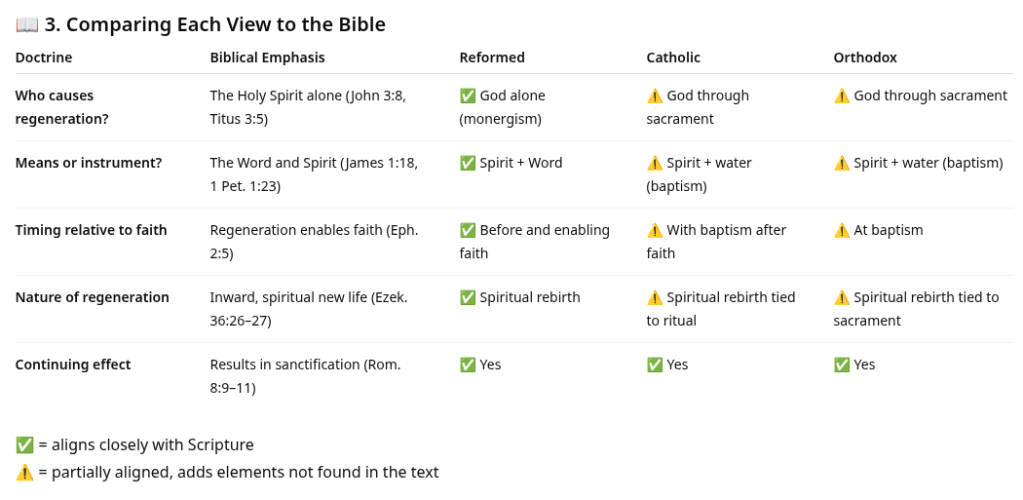Click the checkmark beside "Spiritual rebirth" in the Reformed column
This screenshot has width=1023, height=500.
click(x=467, y=297)
